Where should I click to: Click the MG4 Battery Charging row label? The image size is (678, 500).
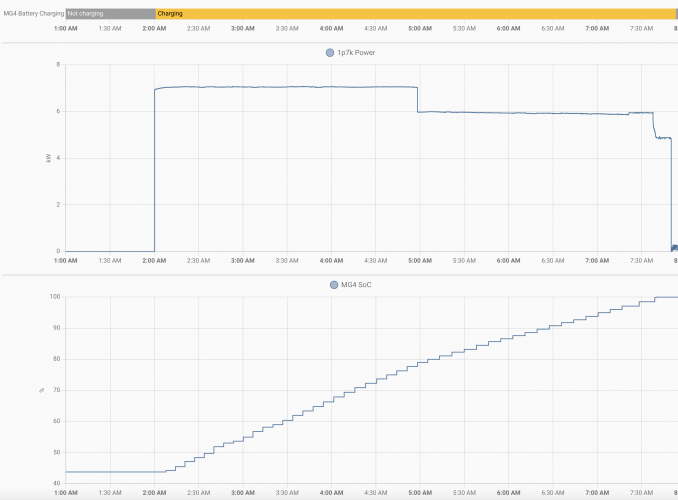coord(34,14)
